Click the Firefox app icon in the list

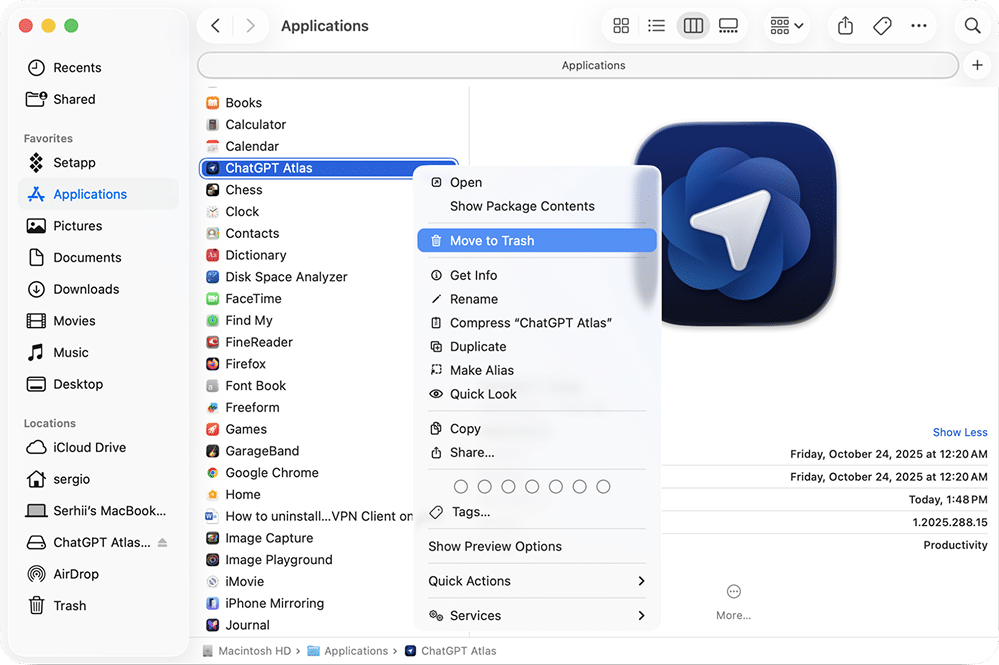pyautogui.click(x=213, y=363)
